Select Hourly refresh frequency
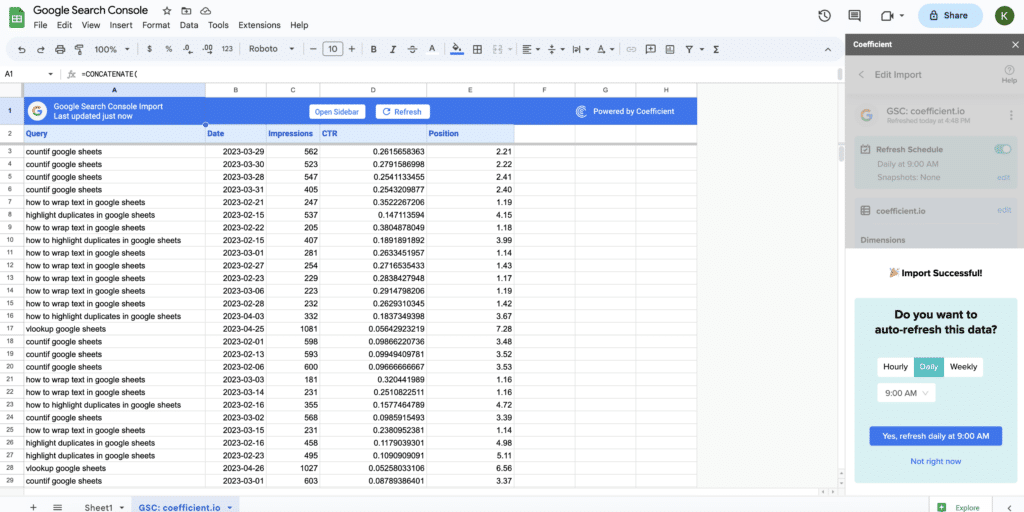 coord(895,367)
